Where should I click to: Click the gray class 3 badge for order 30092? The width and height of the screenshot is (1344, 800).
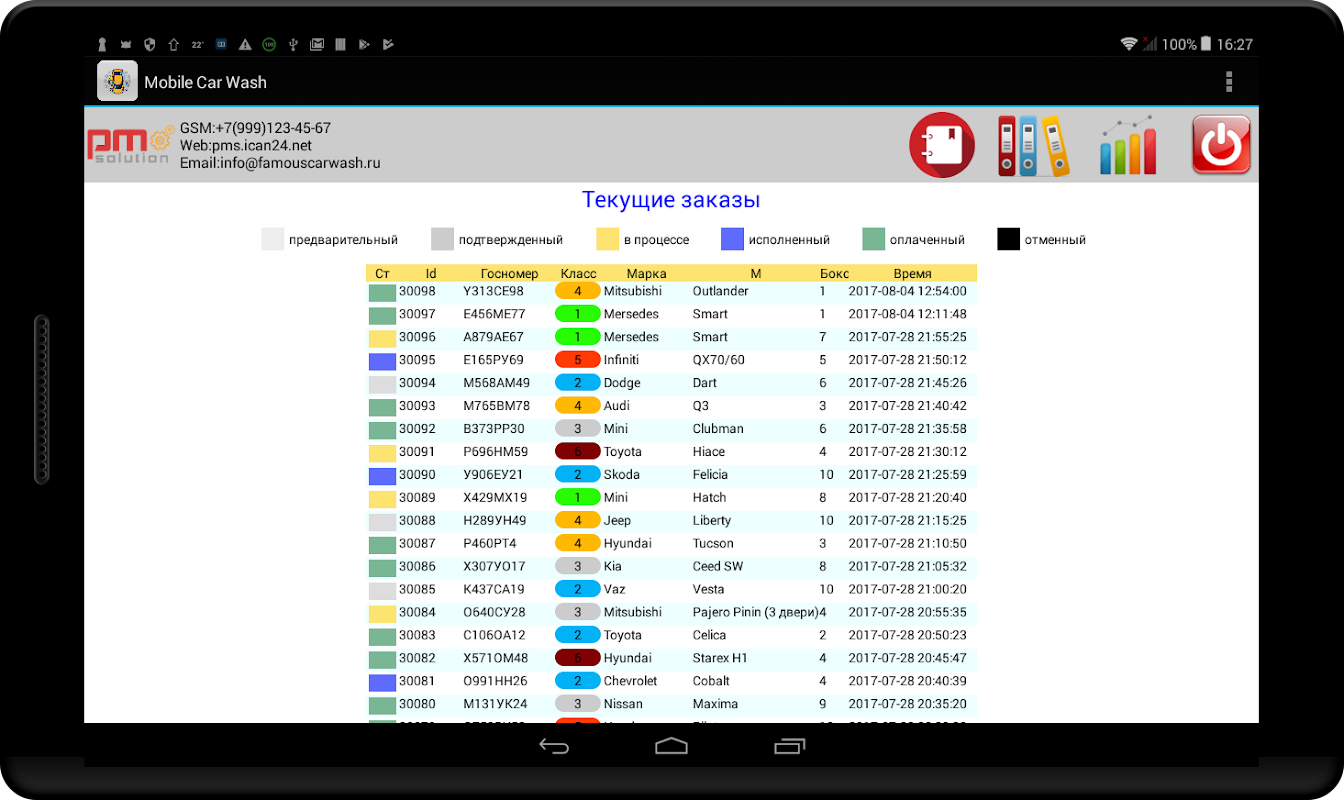click(x=578, y=429)
